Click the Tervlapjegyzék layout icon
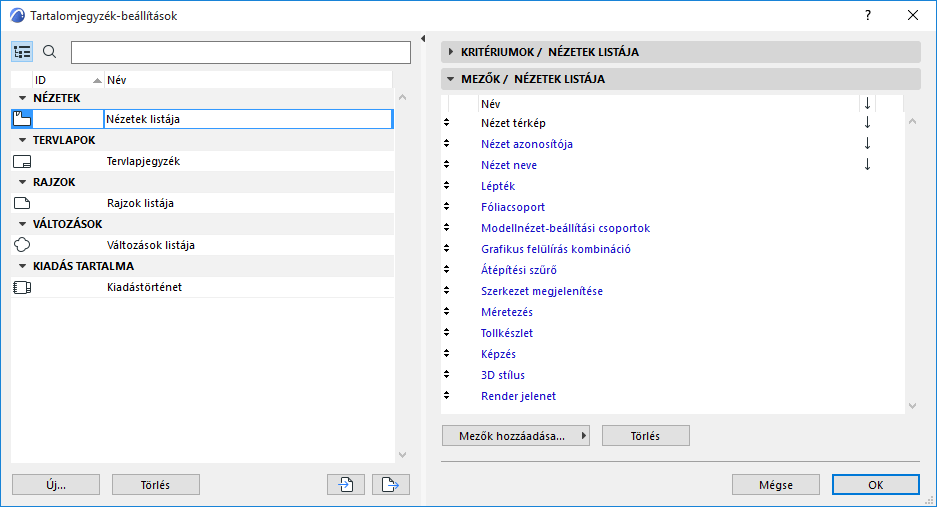Screen dimensions: 937x507 tap(22, 161)
